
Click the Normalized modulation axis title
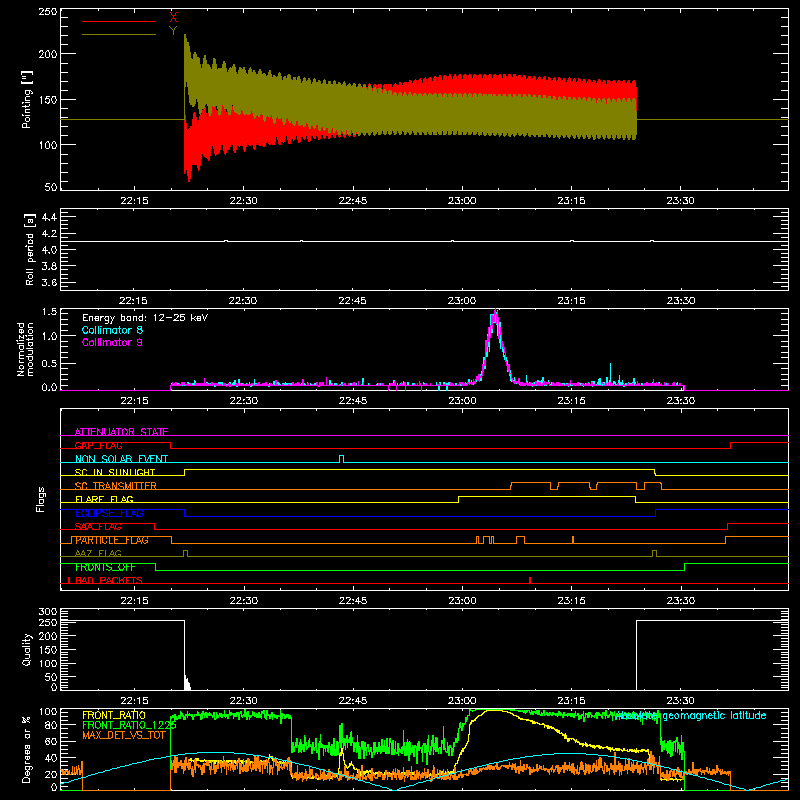[26, 349]
